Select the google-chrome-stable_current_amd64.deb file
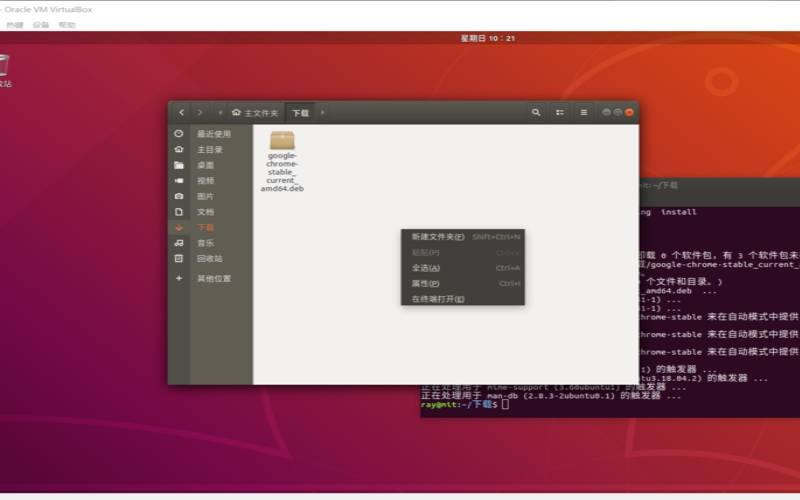 [282, 161]
